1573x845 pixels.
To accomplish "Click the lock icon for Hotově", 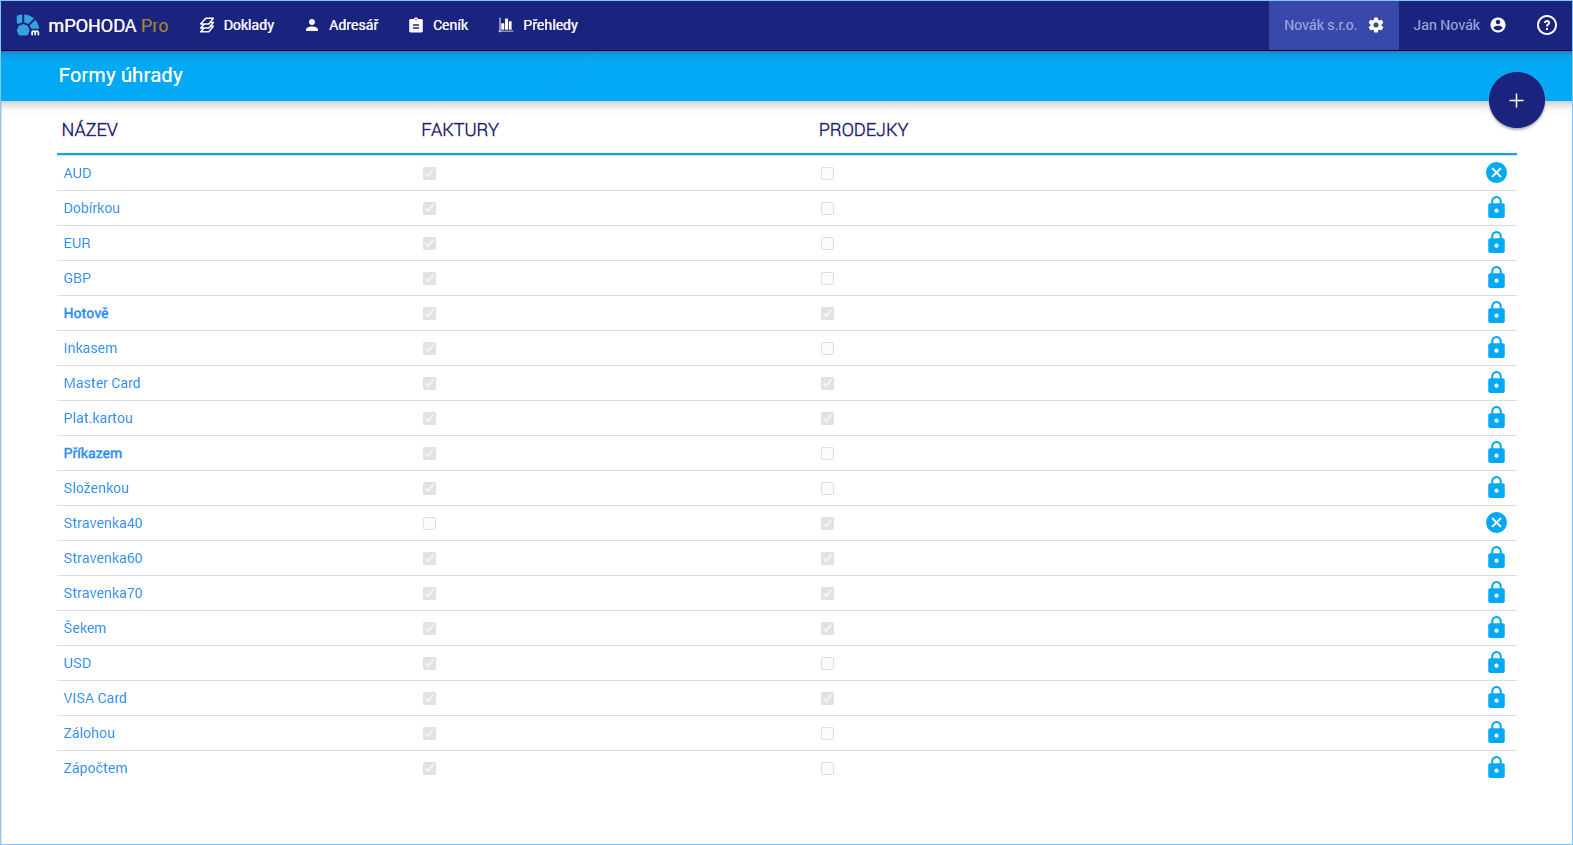I will (1496, 312).
